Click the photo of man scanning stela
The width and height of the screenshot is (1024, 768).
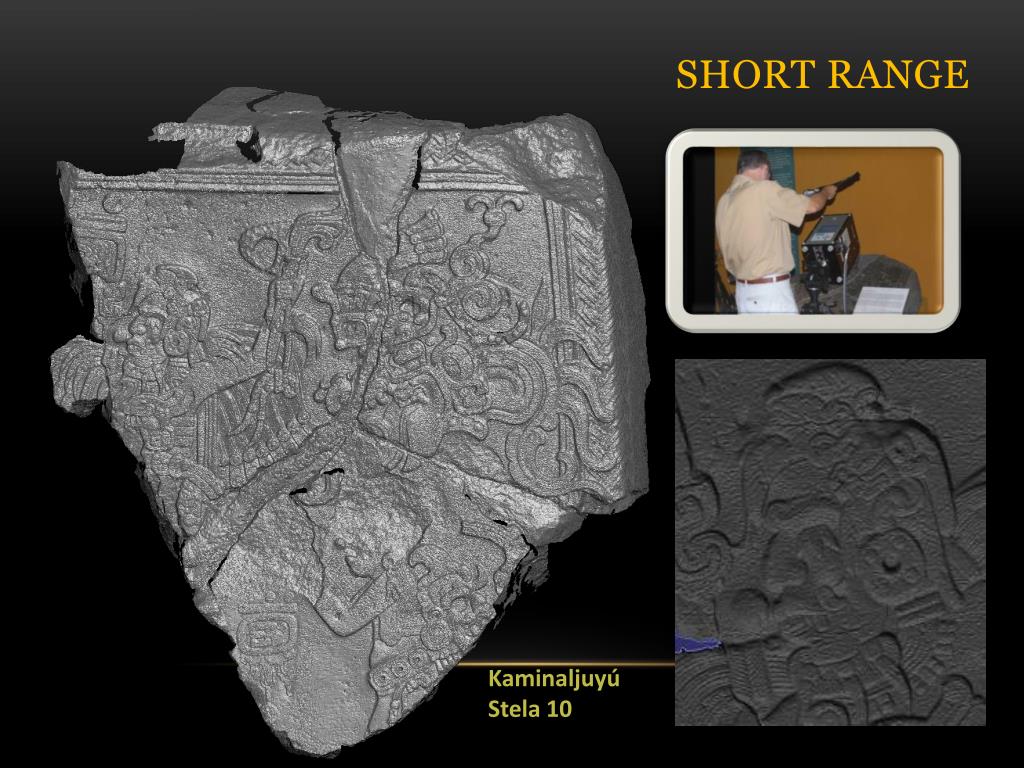click(x=812, y=230)
